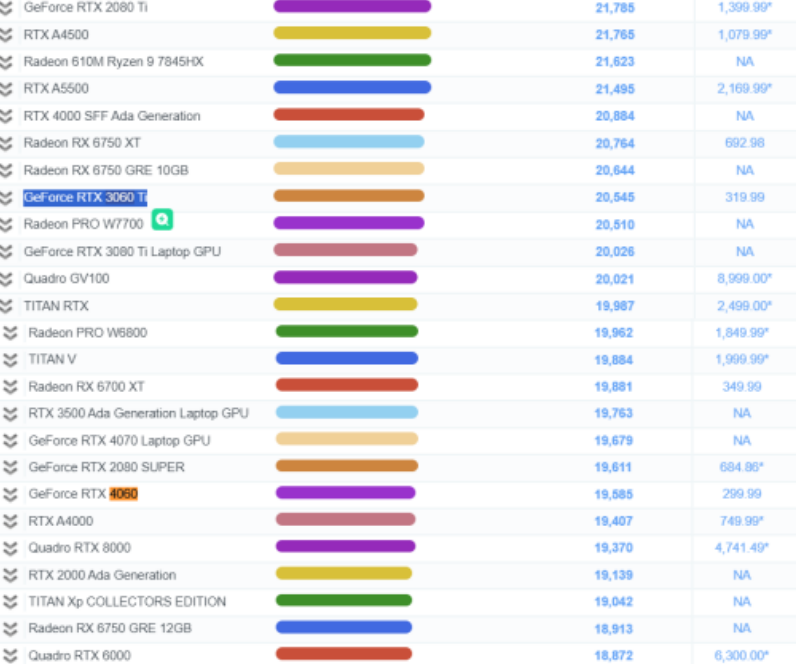Expand the GeForce RTX 3060 Ti row chevron
799x664 pixels.
pyautogui.click(x=6, y=197)
